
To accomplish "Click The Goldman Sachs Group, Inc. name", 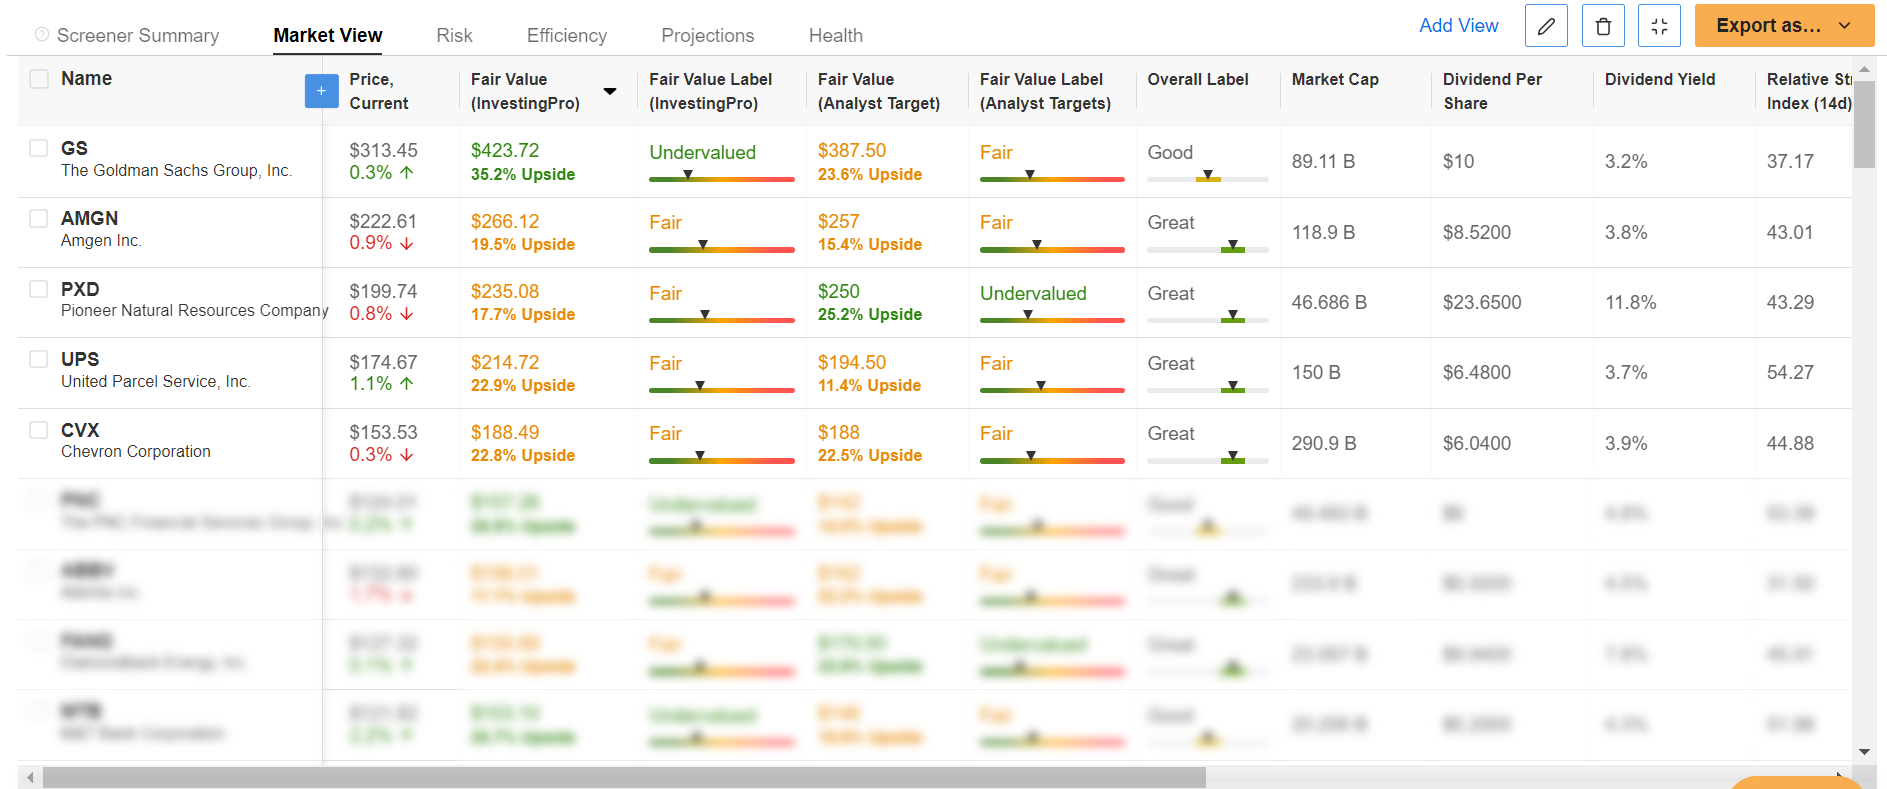I will [x=176, y=170].
